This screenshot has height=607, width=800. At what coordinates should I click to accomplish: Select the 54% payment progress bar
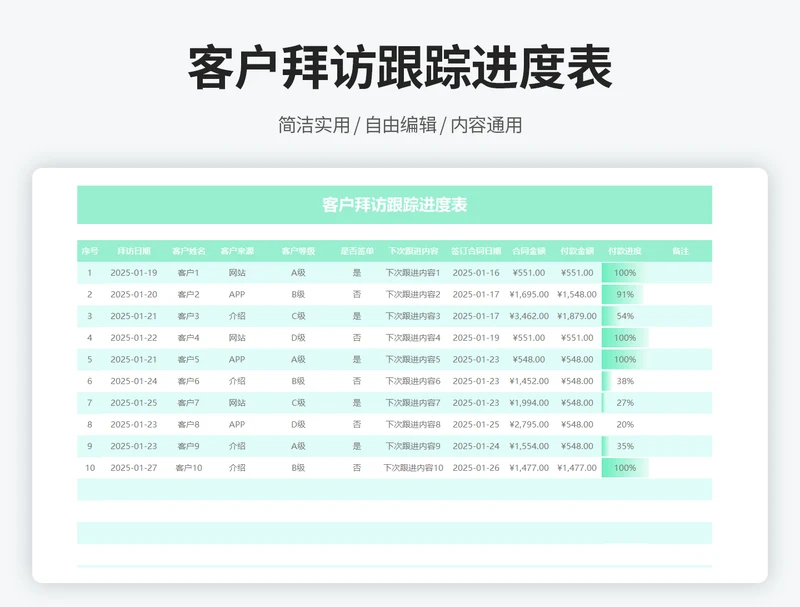click(625, 316)
